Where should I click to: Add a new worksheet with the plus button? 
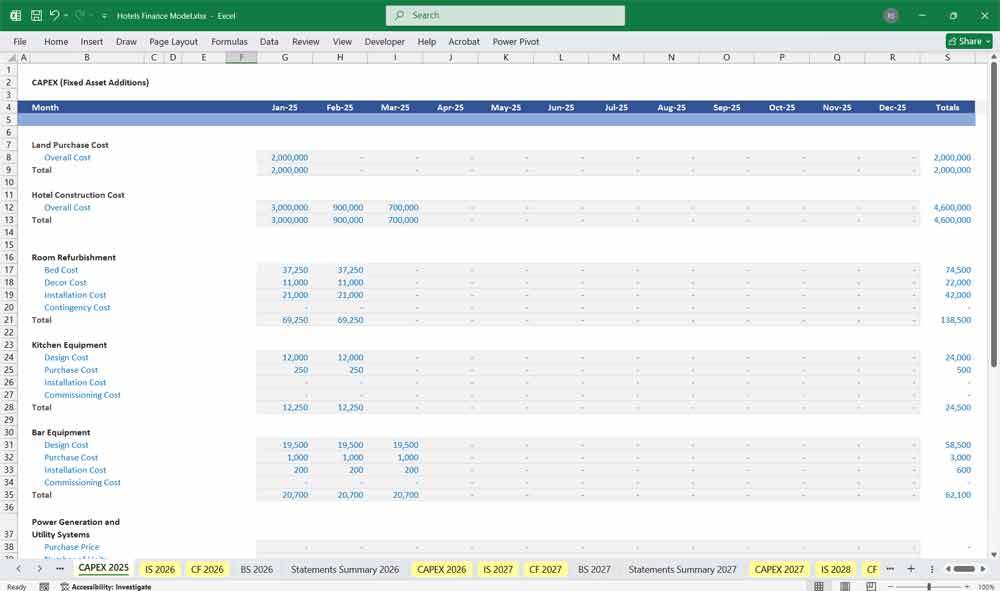point(910,568)
